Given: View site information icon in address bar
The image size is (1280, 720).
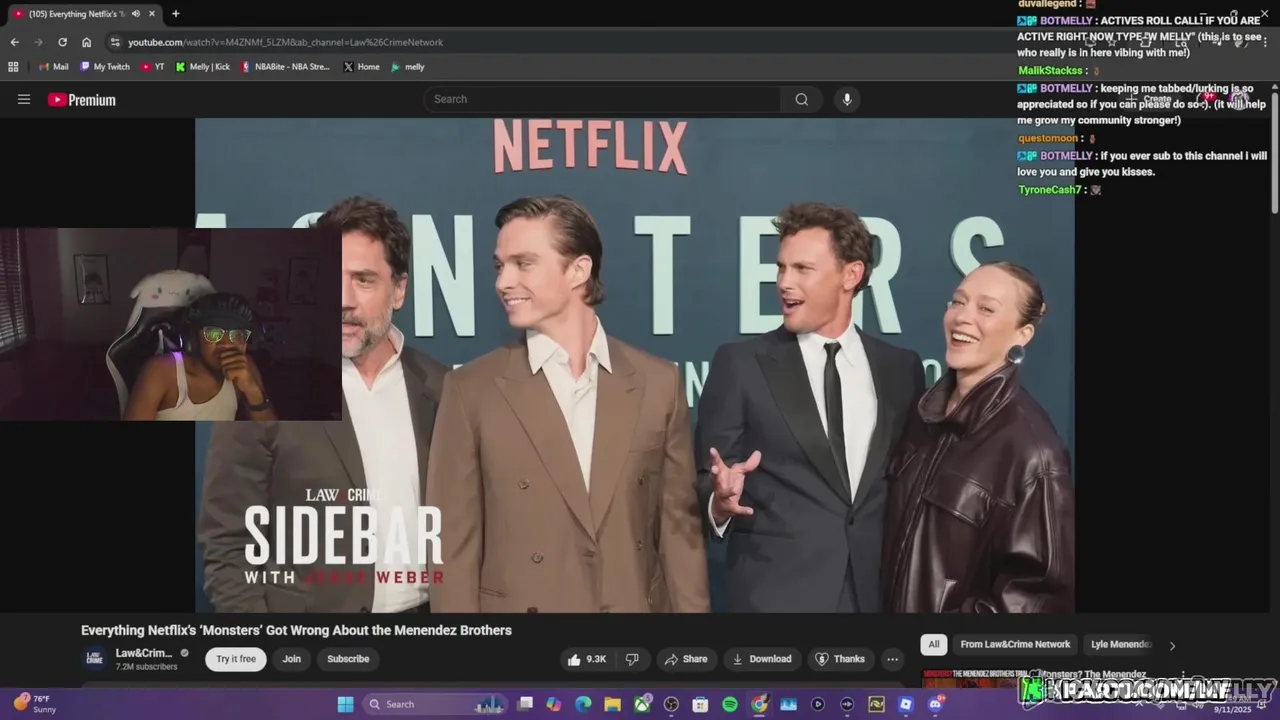Looking at the screenshot, I should (x=115, y=42).
